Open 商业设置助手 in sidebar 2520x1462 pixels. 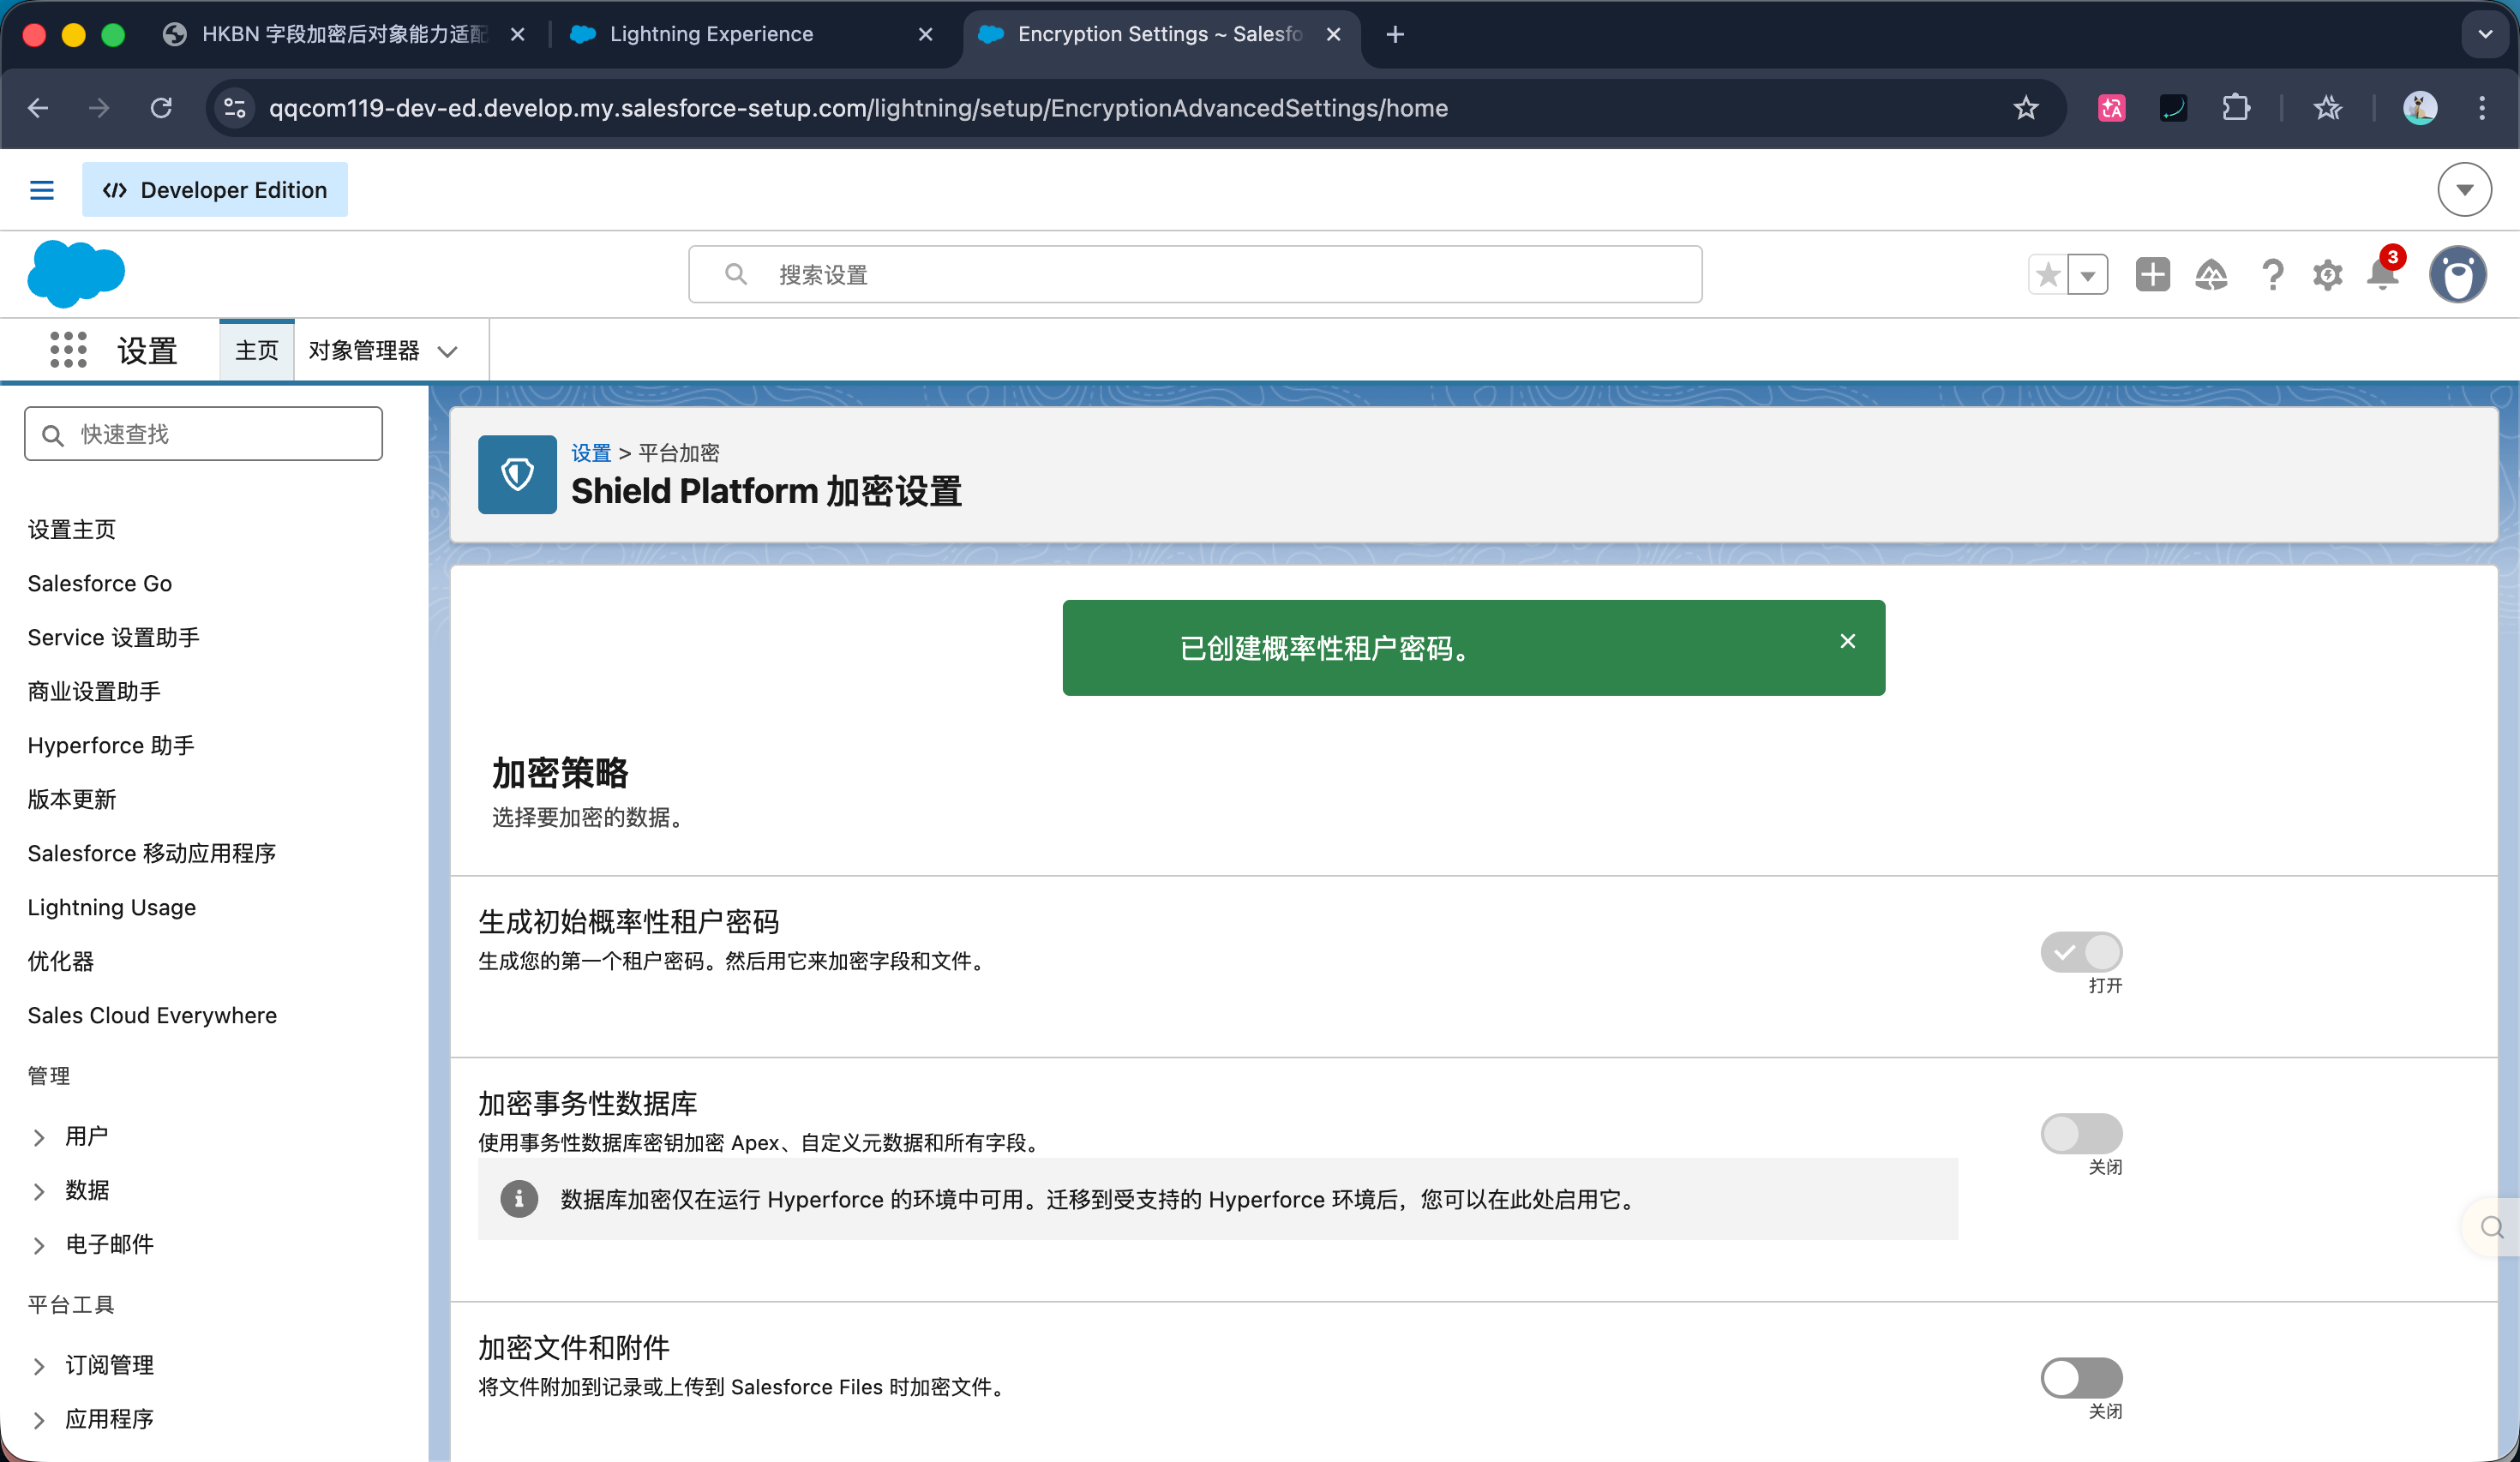(x=94, y=691)
